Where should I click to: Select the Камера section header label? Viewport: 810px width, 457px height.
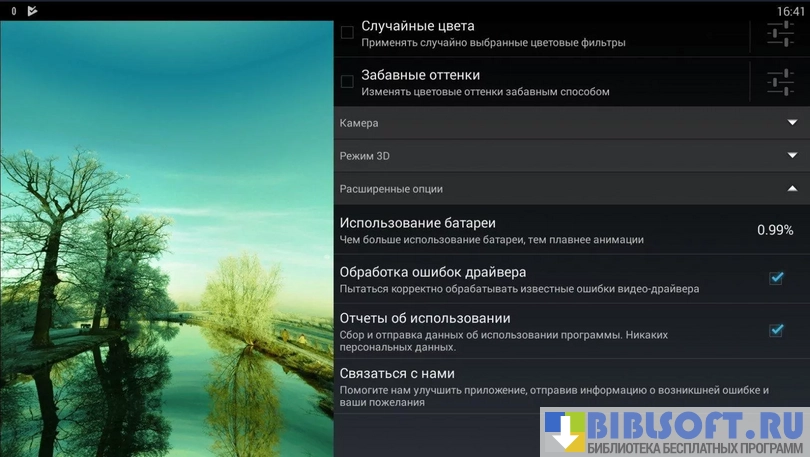click(359, 123)
